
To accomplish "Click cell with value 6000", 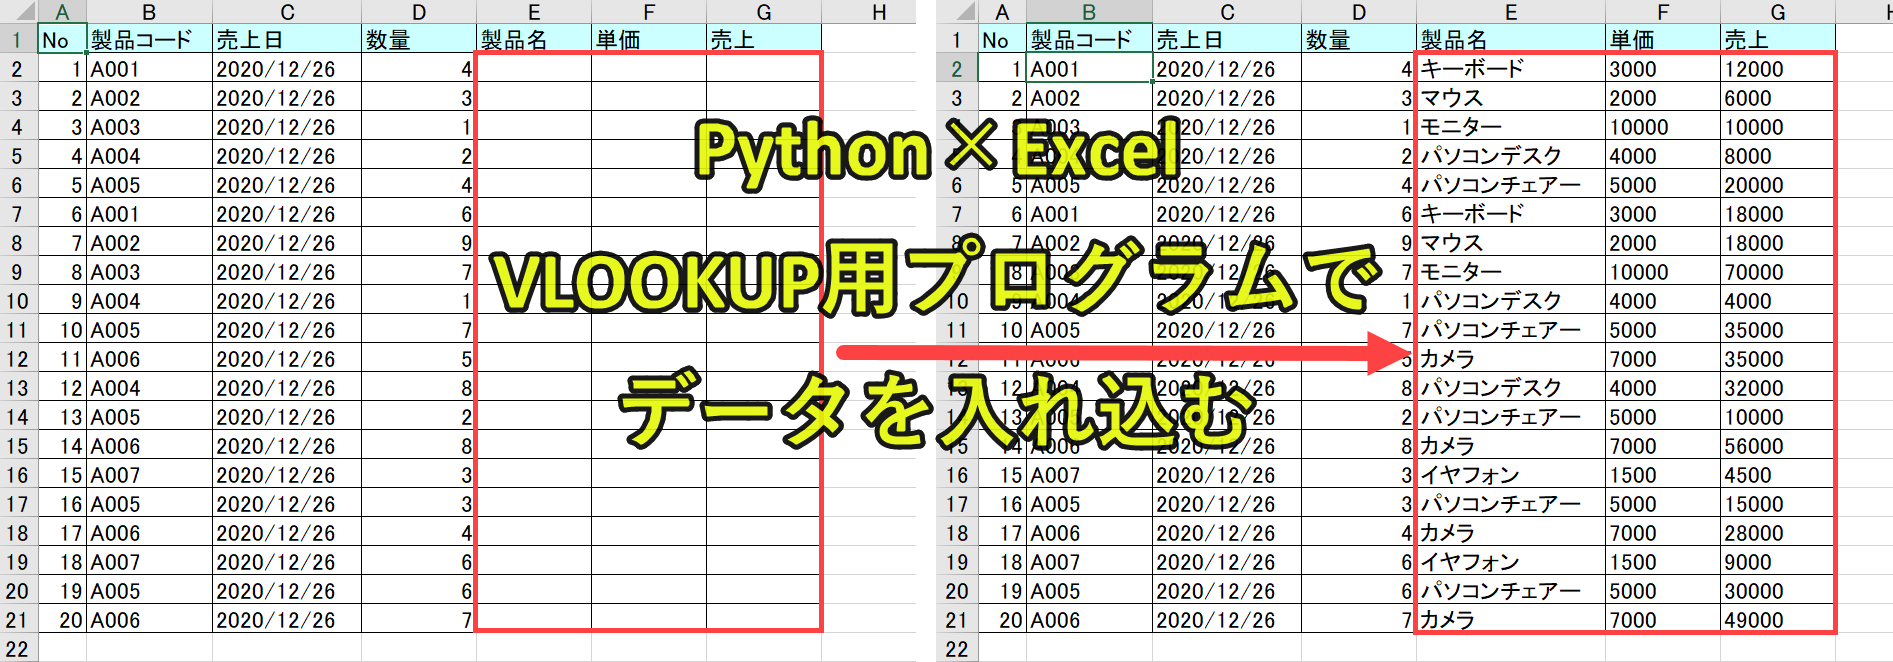I will coord(1778,98).
